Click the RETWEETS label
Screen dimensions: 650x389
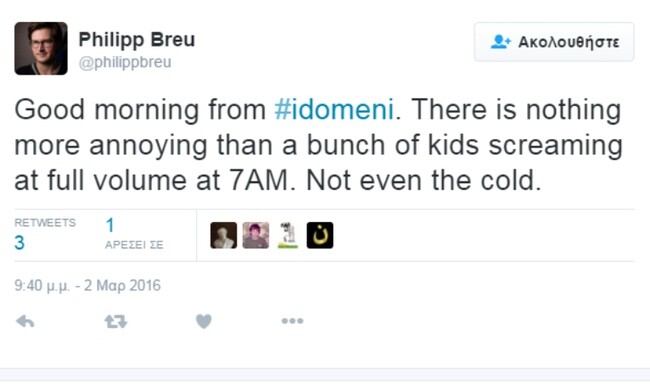coord(45,223)
